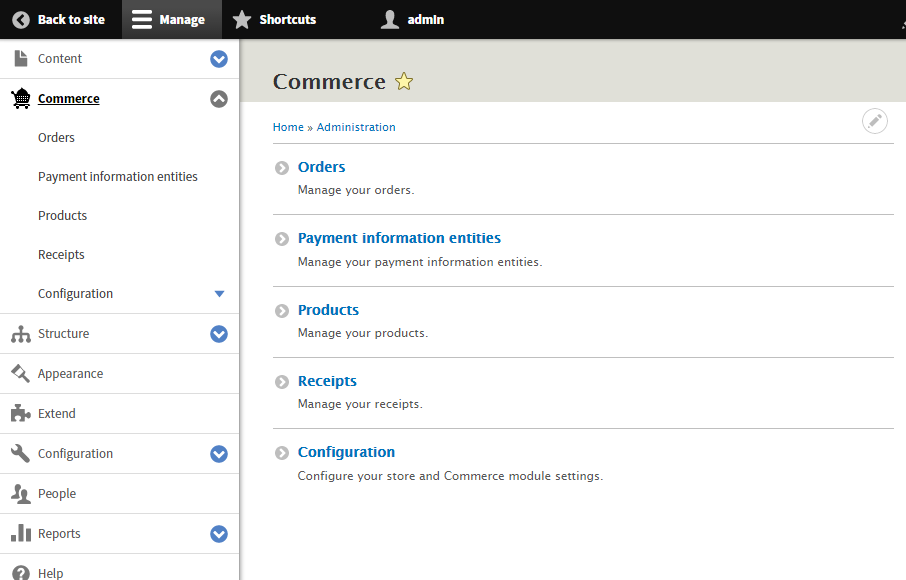Viewport: 906px width, 580px height.
Task: Expand the Structure menu chevron
Action: [x=219, y=334]
